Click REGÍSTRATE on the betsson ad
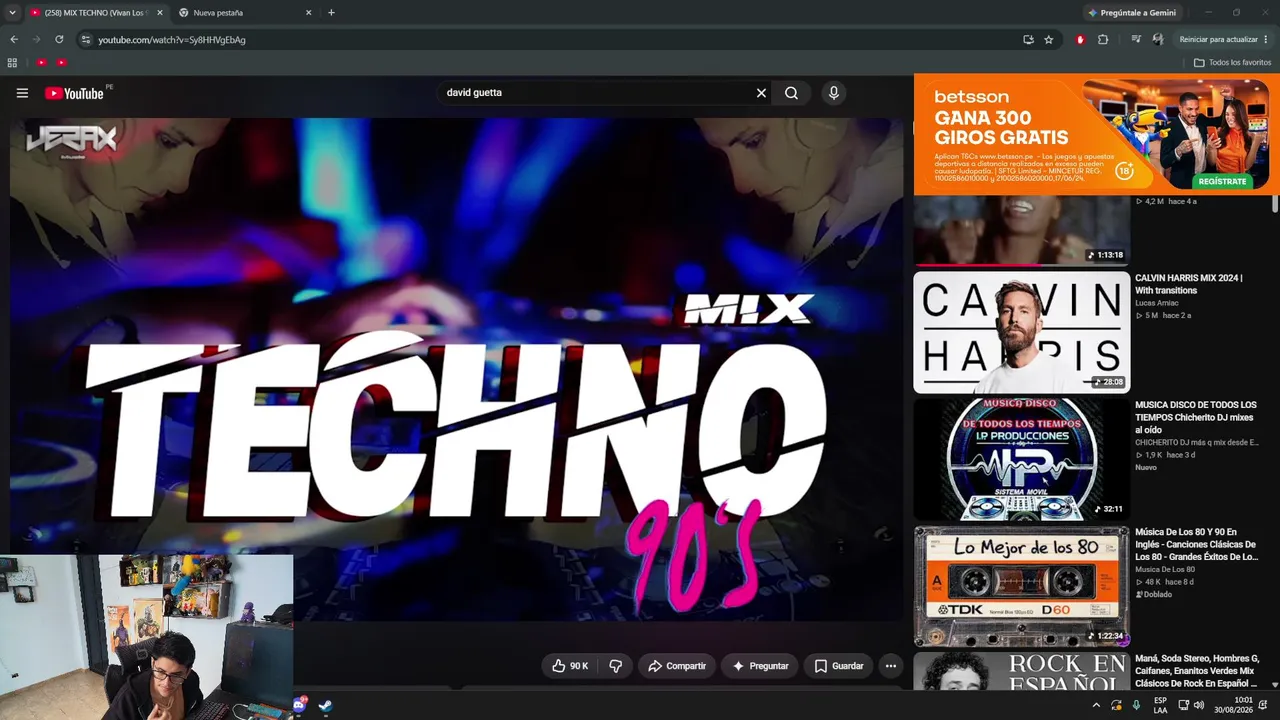Viewport: 1280px width, 720px height. click(x=1222, y=181)
